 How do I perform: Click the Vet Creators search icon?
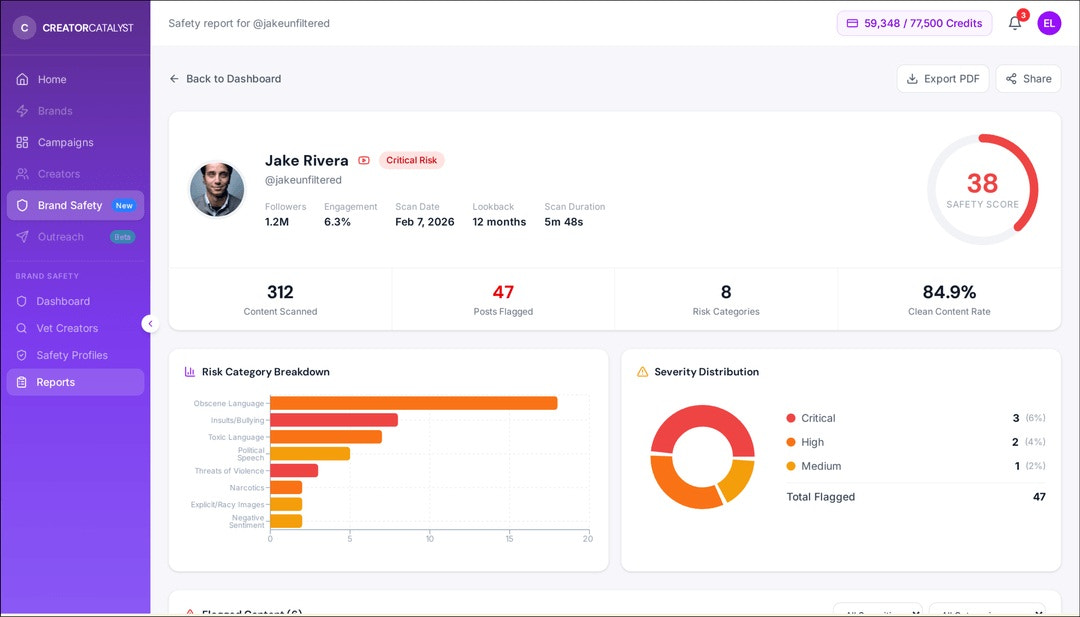[21, 328]
